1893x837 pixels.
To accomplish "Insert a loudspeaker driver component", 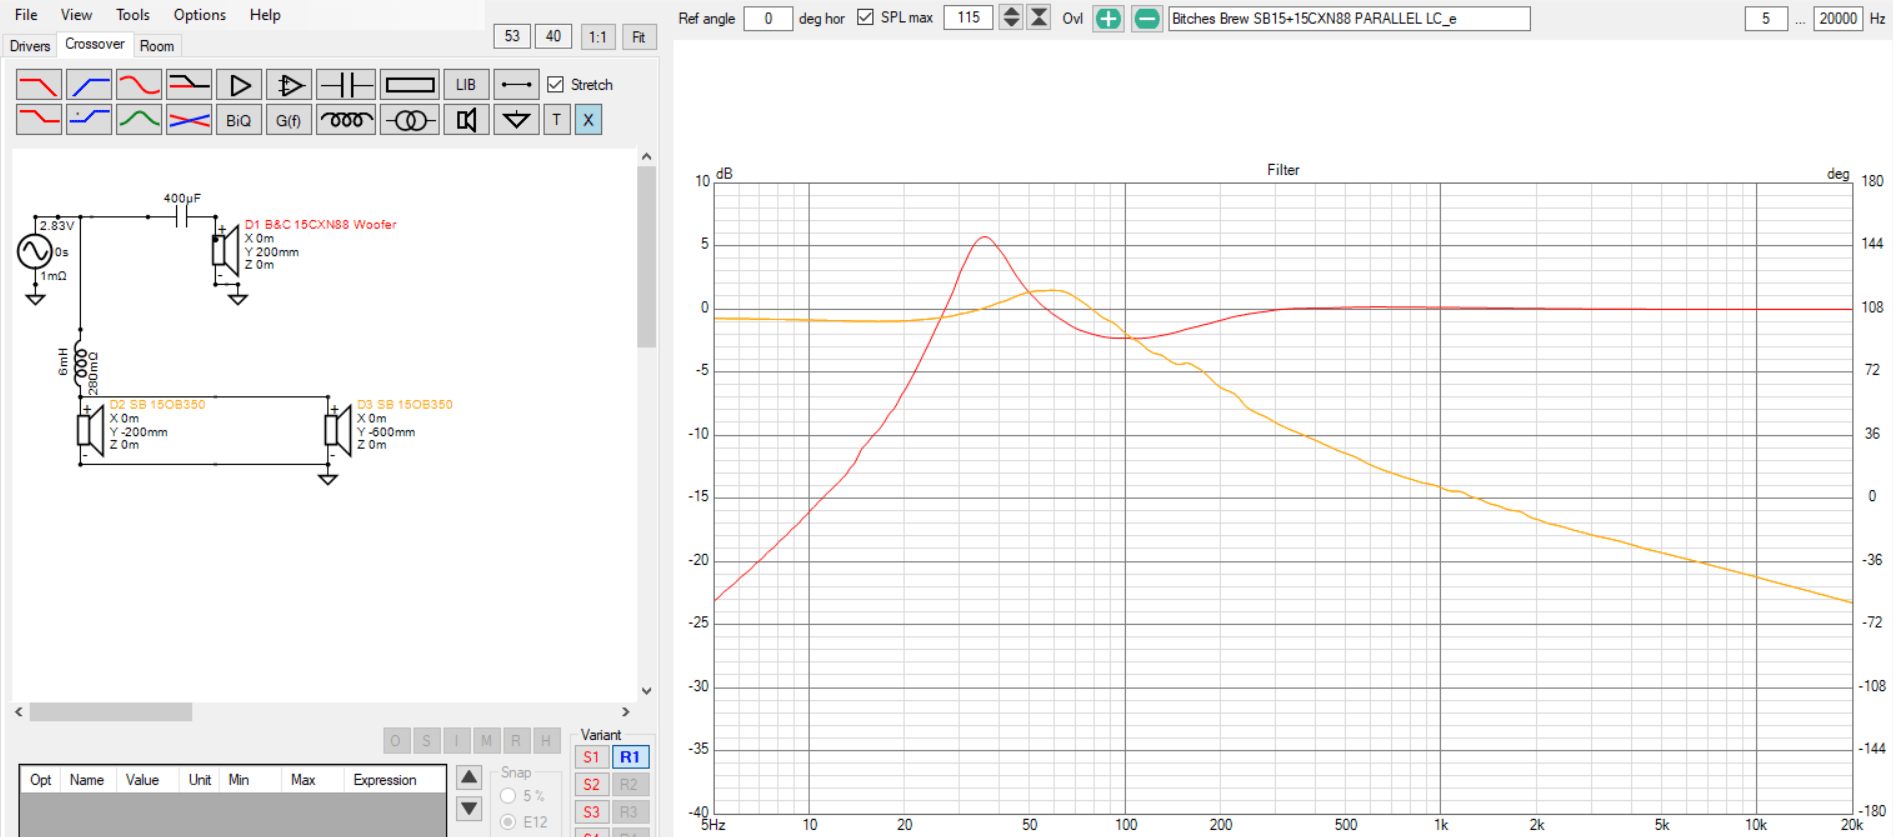I will [466, 120].
